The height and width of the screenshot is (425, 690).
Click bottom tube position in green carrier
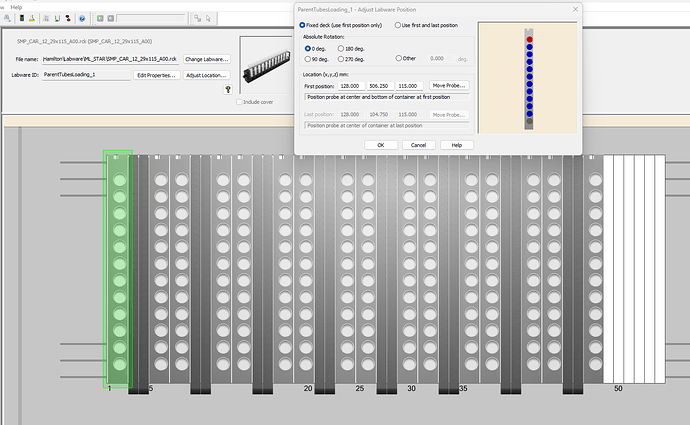point(120,364)
